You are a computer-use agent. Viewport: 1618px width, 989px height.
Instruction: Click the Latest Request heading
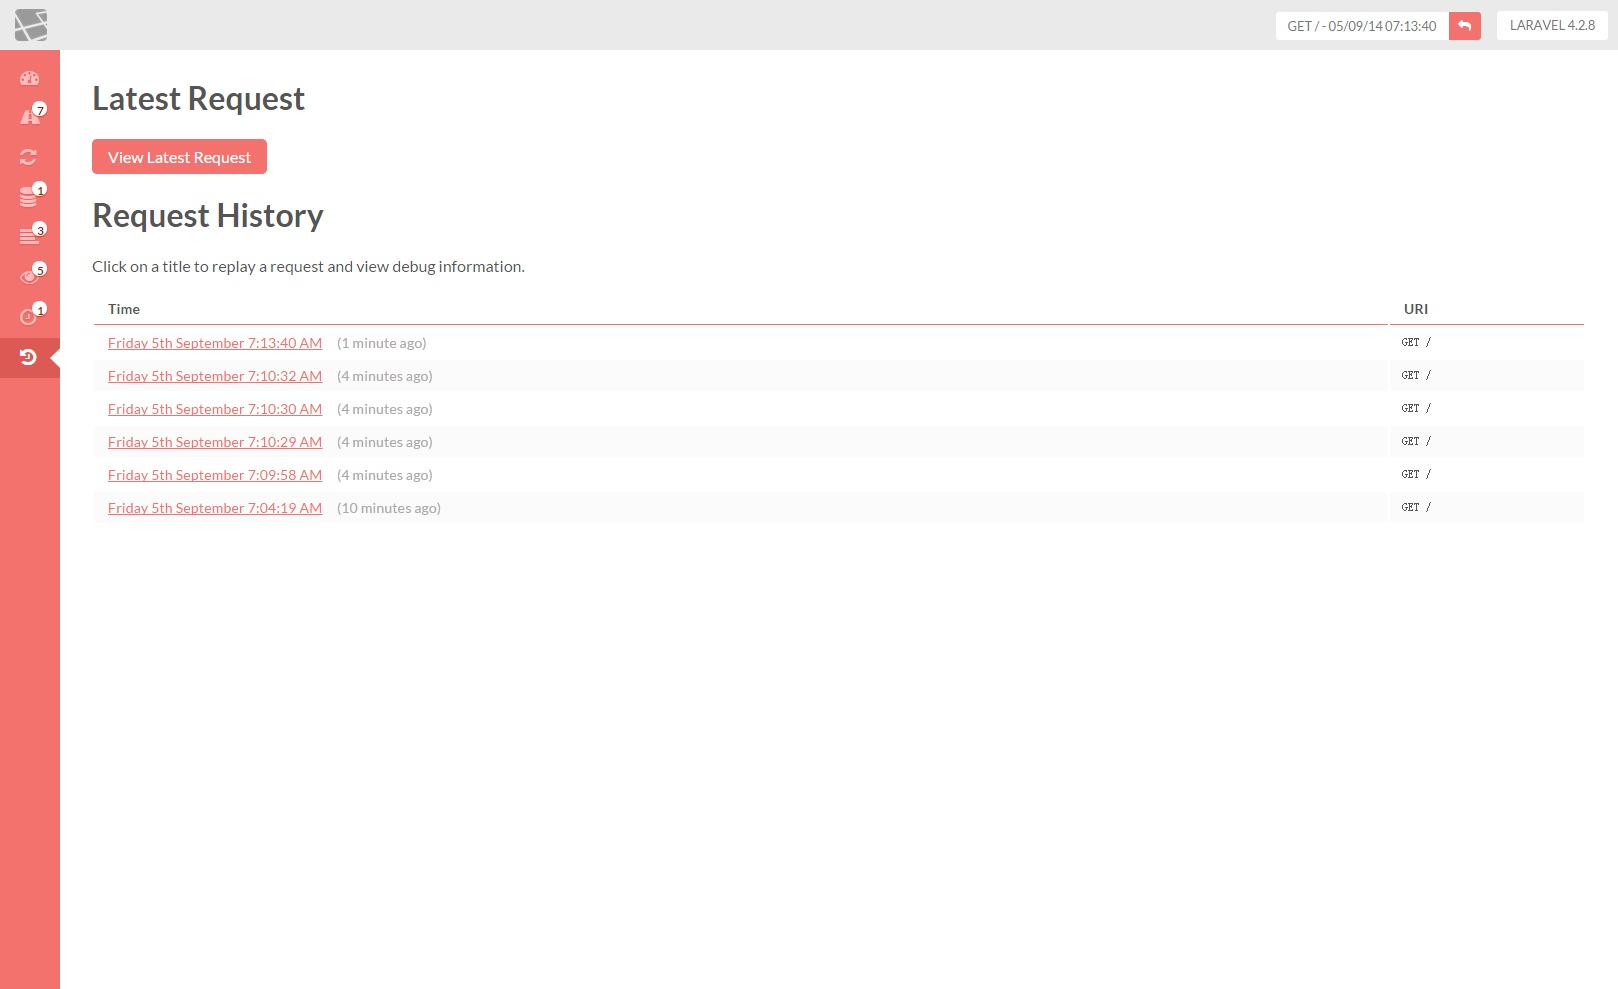tap(198, 99)
